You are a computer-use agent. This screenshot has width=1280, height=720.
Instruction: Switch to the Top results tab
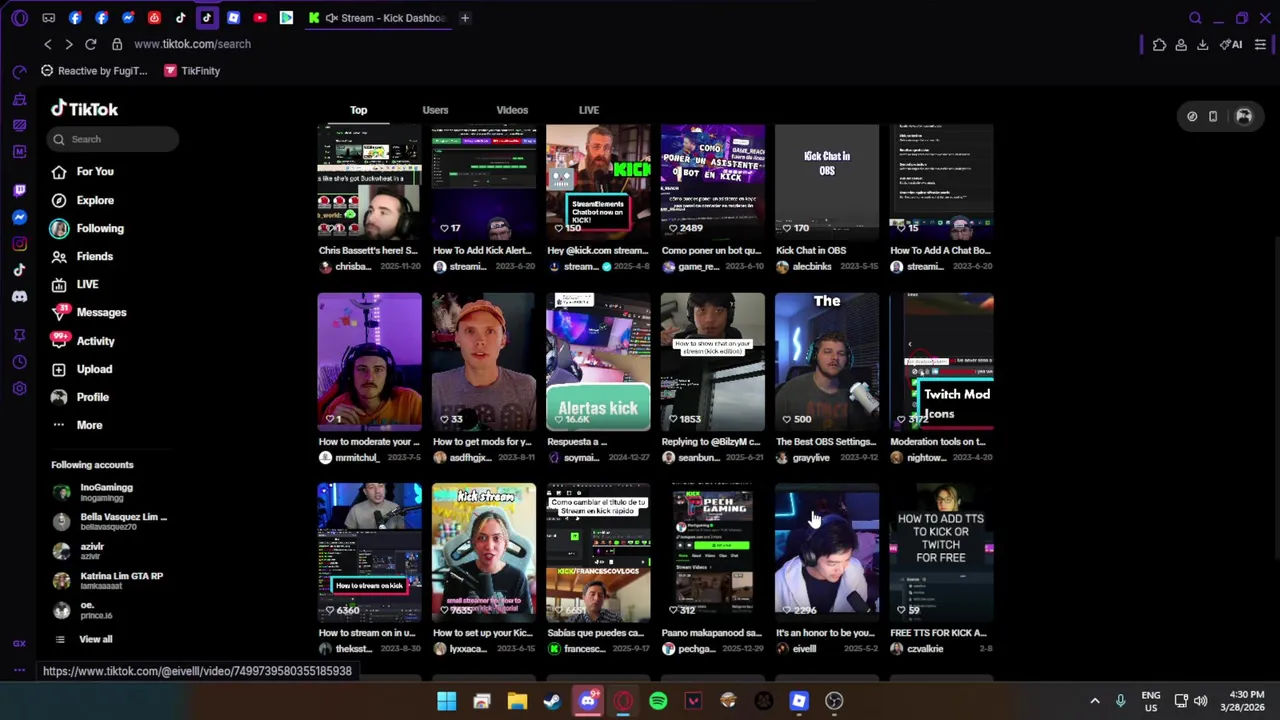coord(358,110)
